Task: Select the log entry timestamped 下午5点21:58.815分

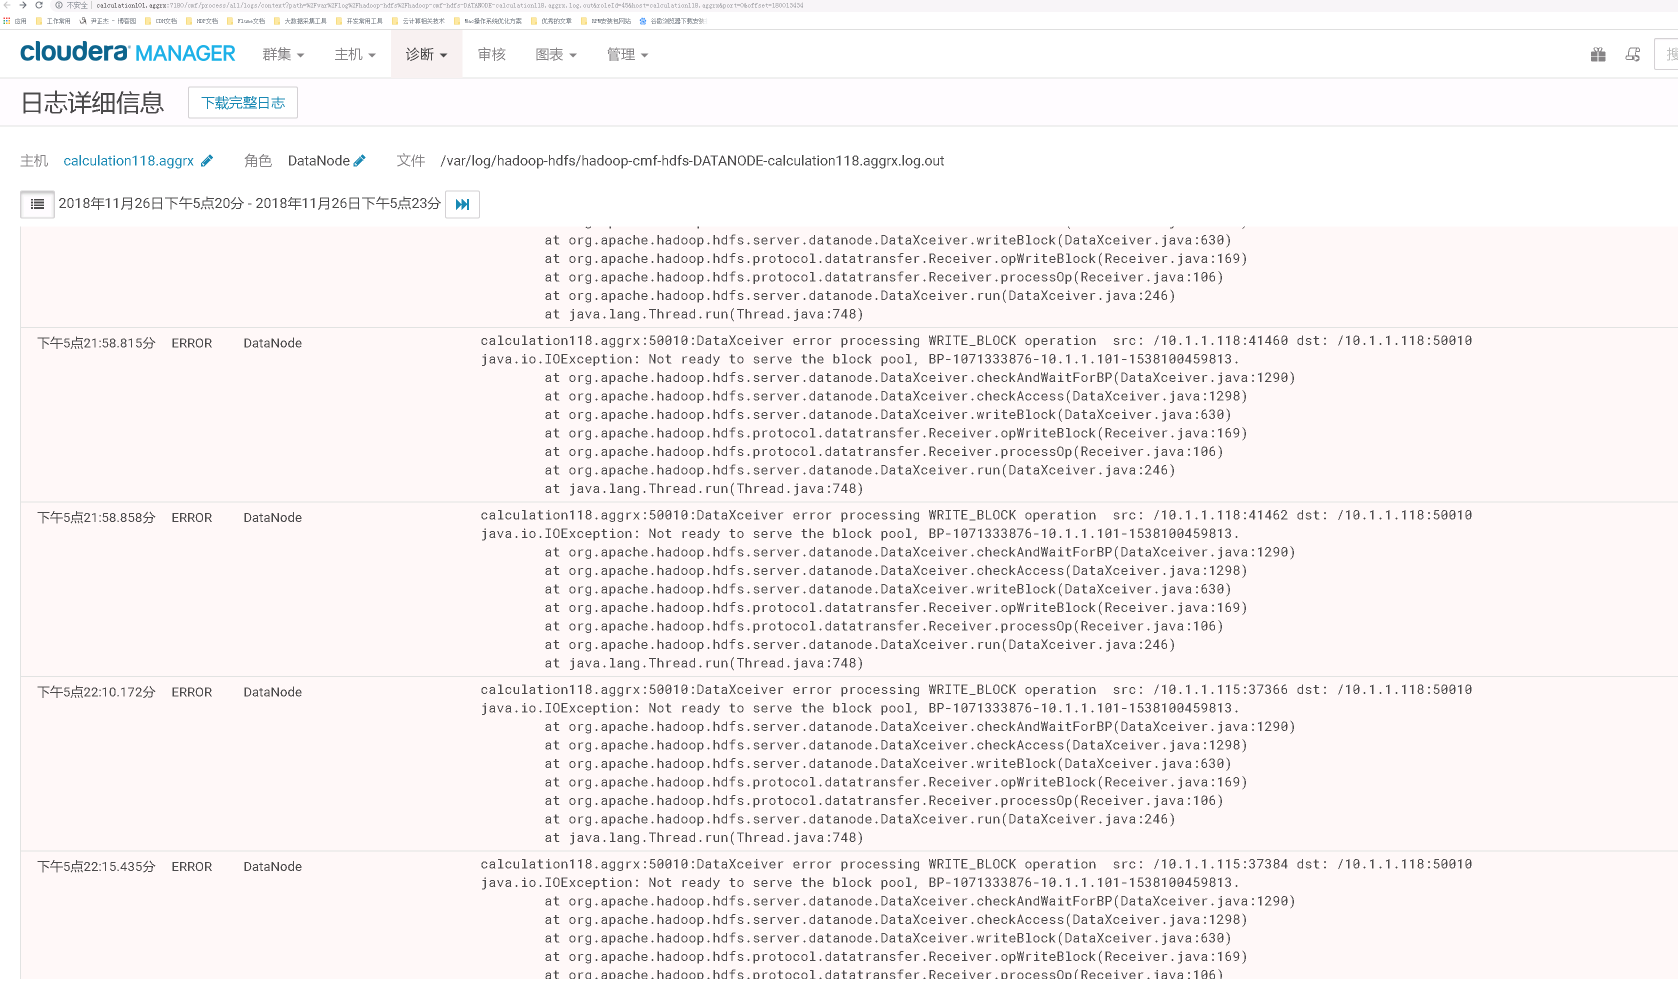Action: click(x=96, y=343)
